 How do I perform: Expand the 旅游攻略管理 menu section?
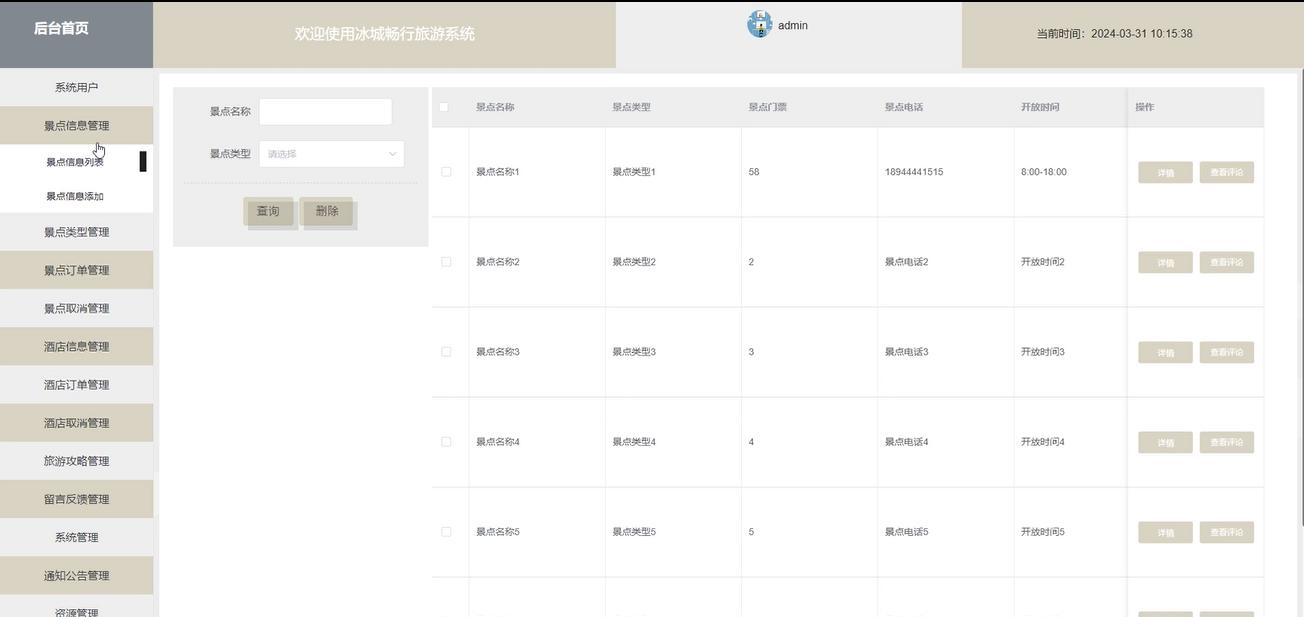77,461
